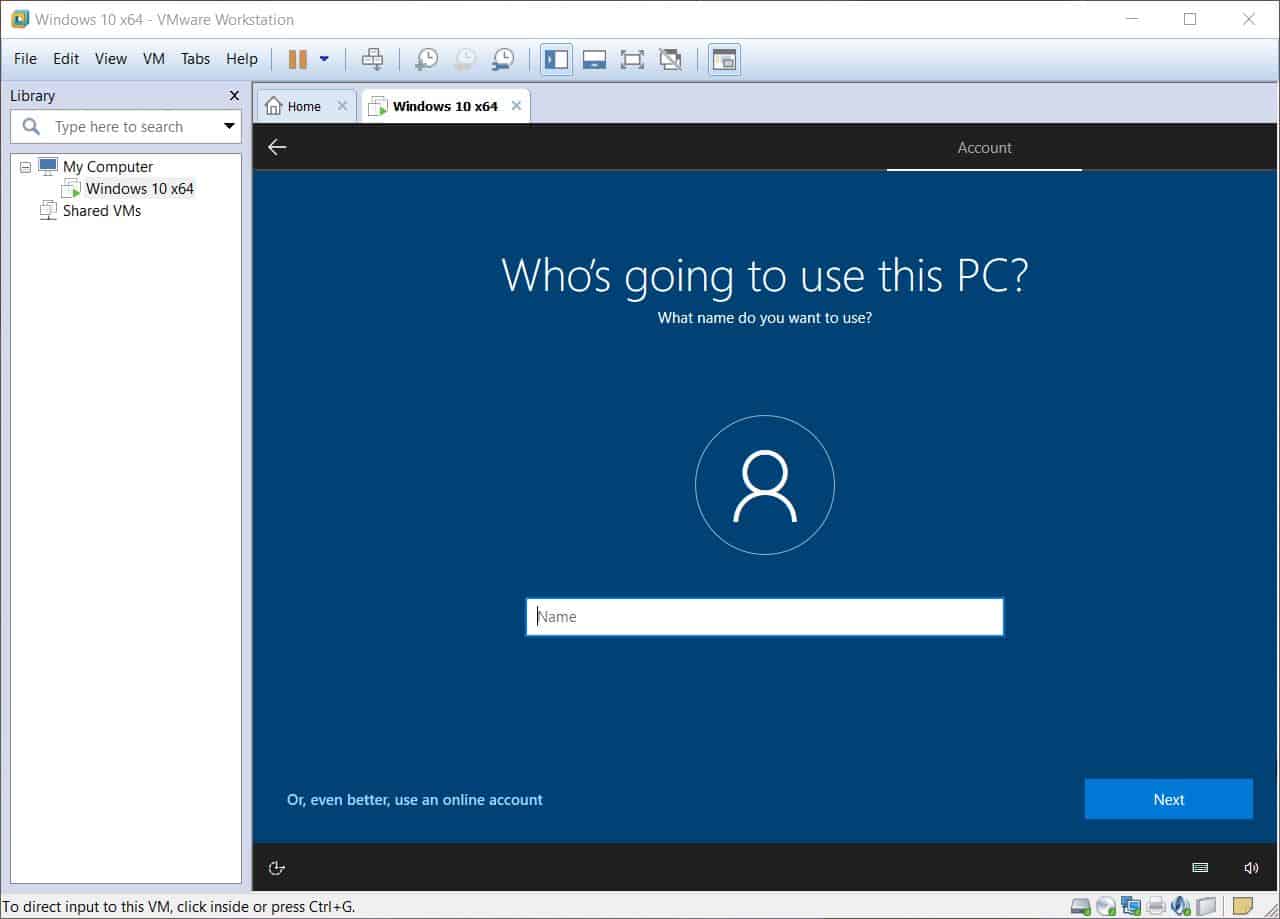Image resolution: width=1280 pixels, height=919 pixels.
Task: Click the hard disk status icon
Action: point(1081,907)
